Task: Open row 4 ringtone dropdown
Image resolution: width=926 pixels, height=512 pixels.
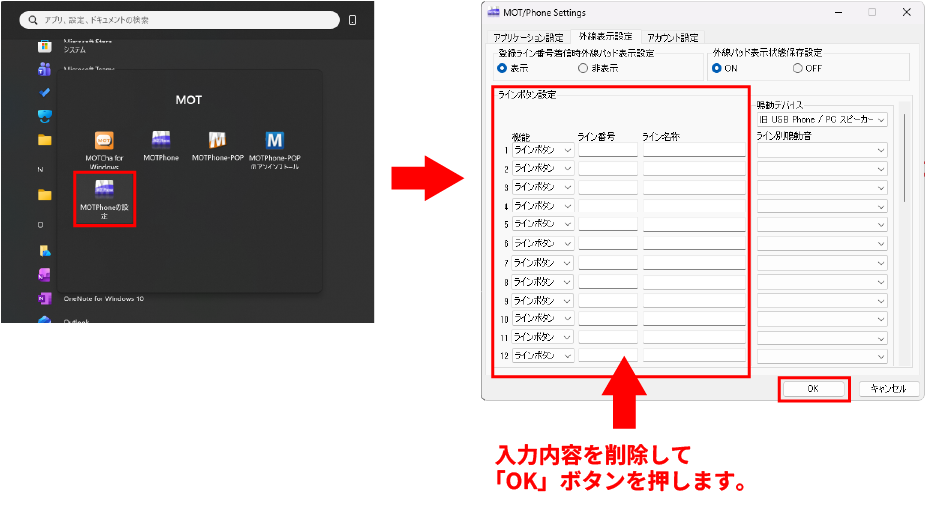Action: pyautogui.click(x=822, y=207)
